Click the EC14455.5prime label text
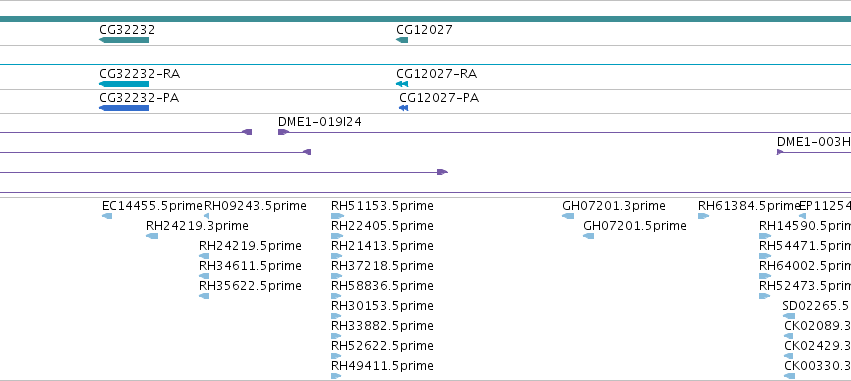The image size is (851, 381). [152, 206]
